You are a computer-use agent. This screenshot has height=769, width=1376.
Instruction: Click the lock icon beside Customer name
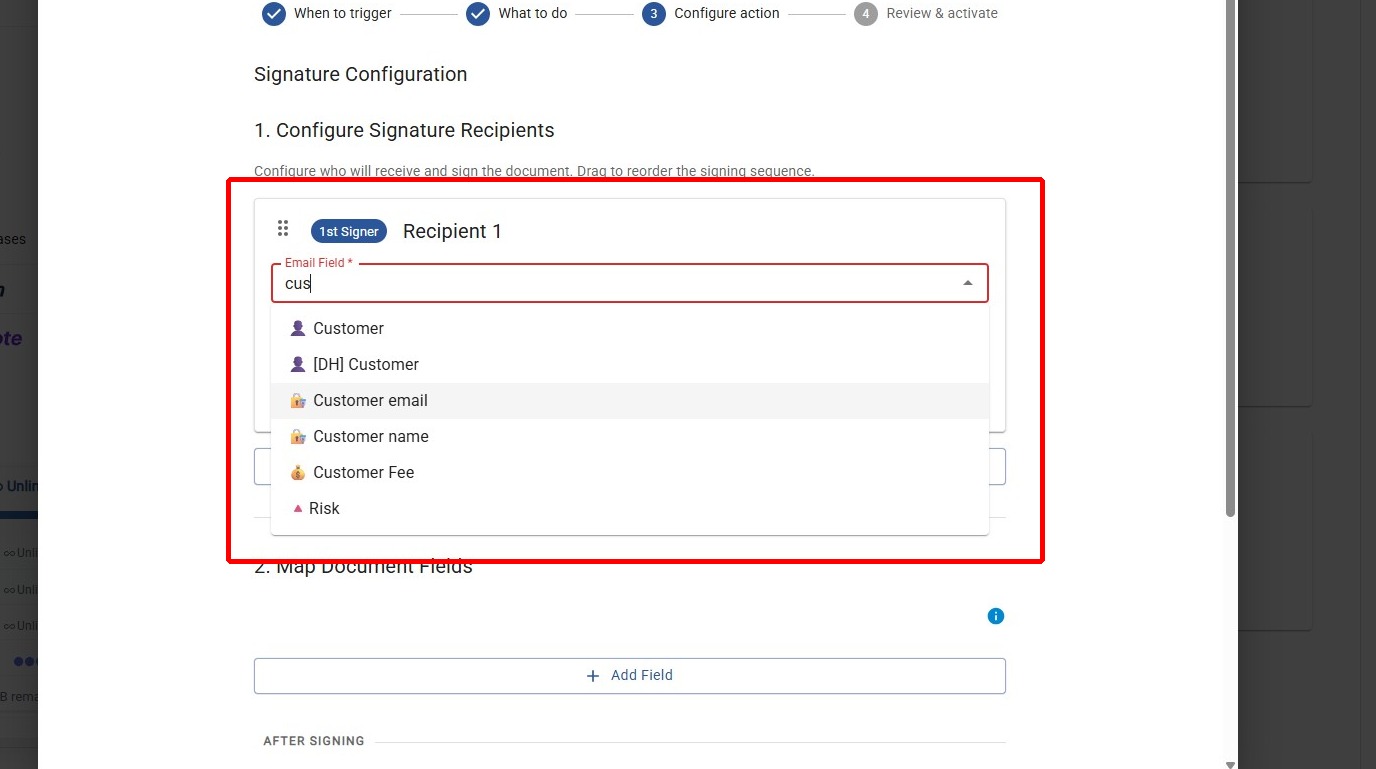(297, 436)
